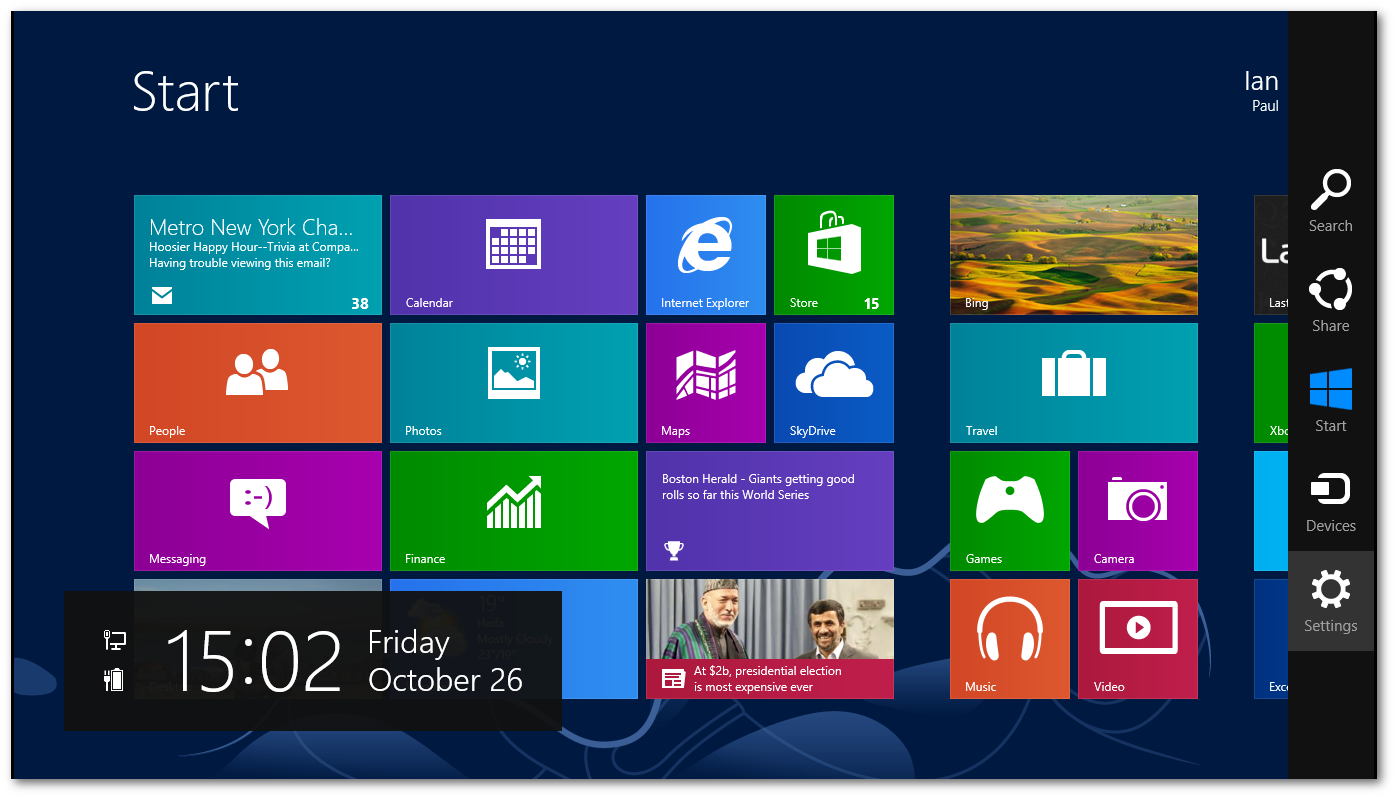Image resolution: width=1396 pixels, height=798 pixels.
Task: Open the Finance tile
Action: click(514, 511)
